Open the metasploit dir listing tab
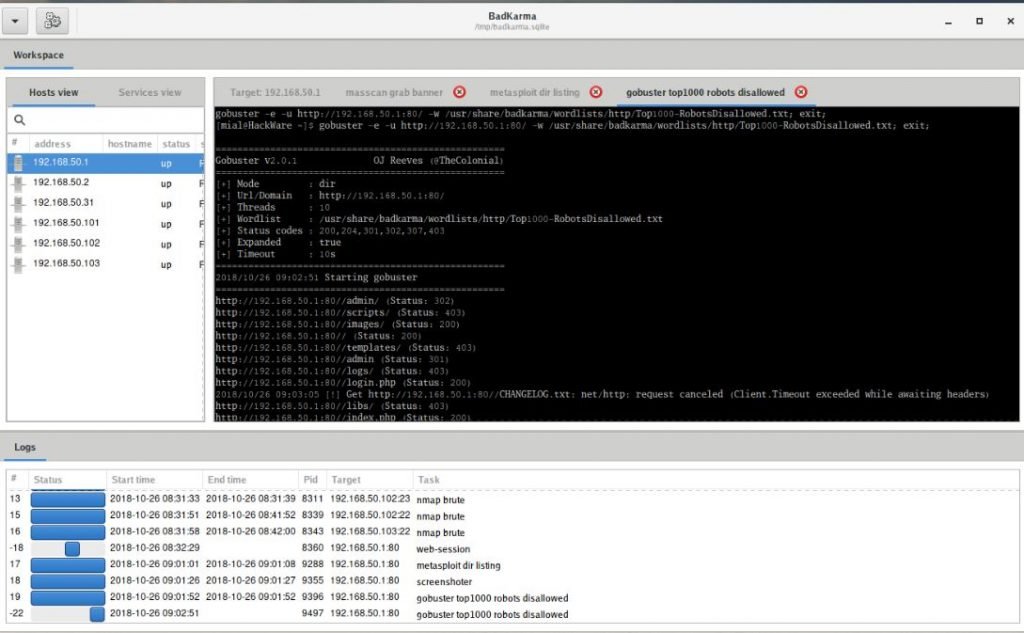Image resolution: width=1024 pixels, height=633 pixels. 534,93
